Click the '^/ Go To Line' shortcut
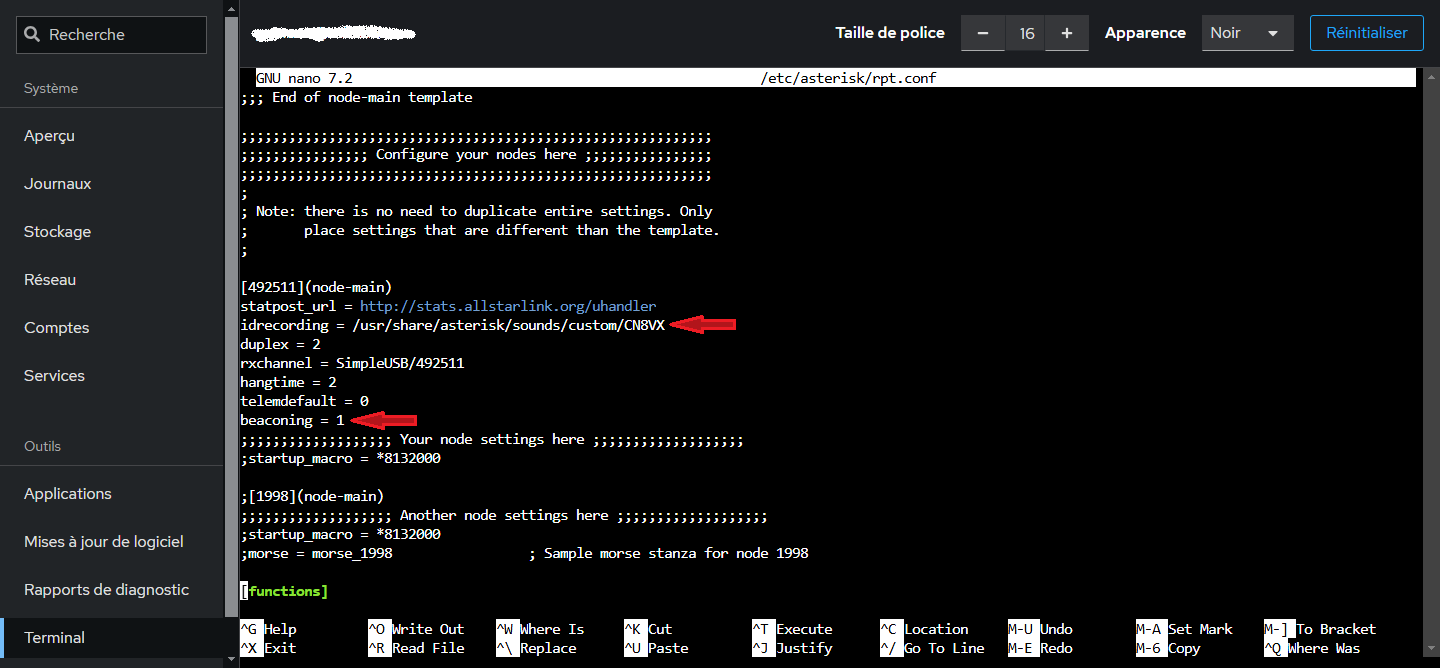1440x668 pixels. (x=932, y=648)
